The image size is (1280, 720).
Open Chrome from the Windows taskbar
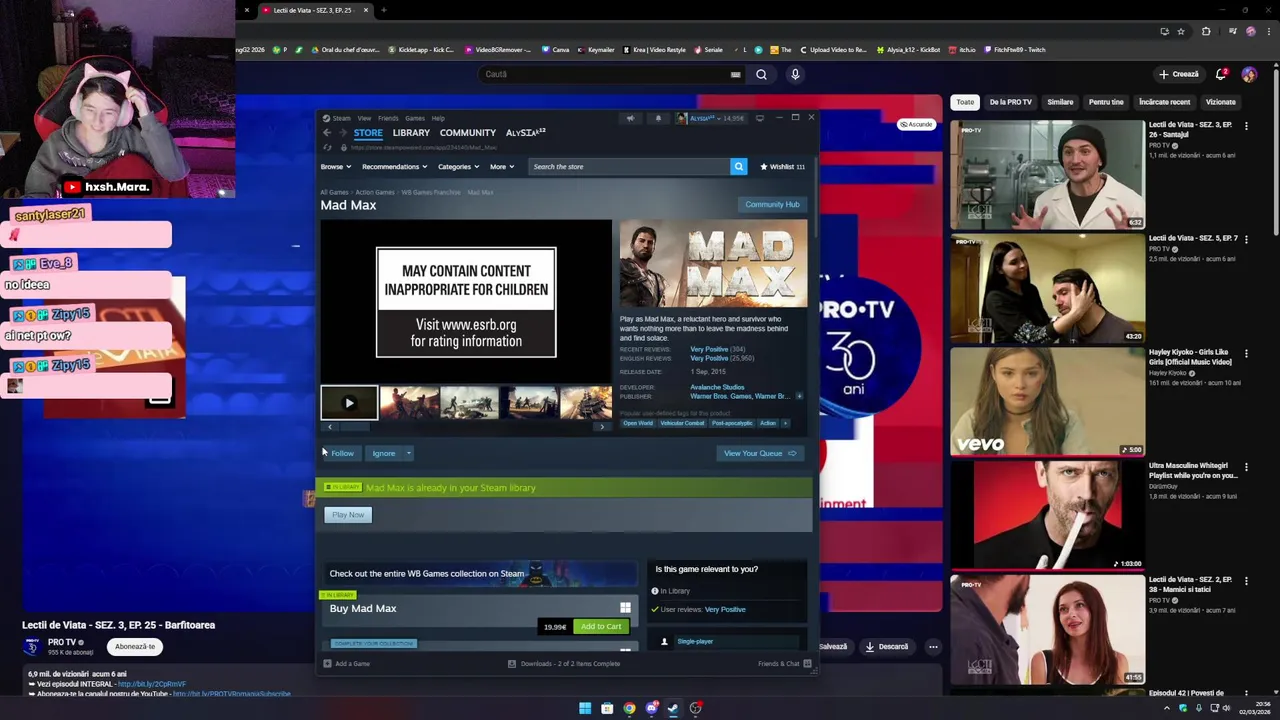(x=629, y=708)
